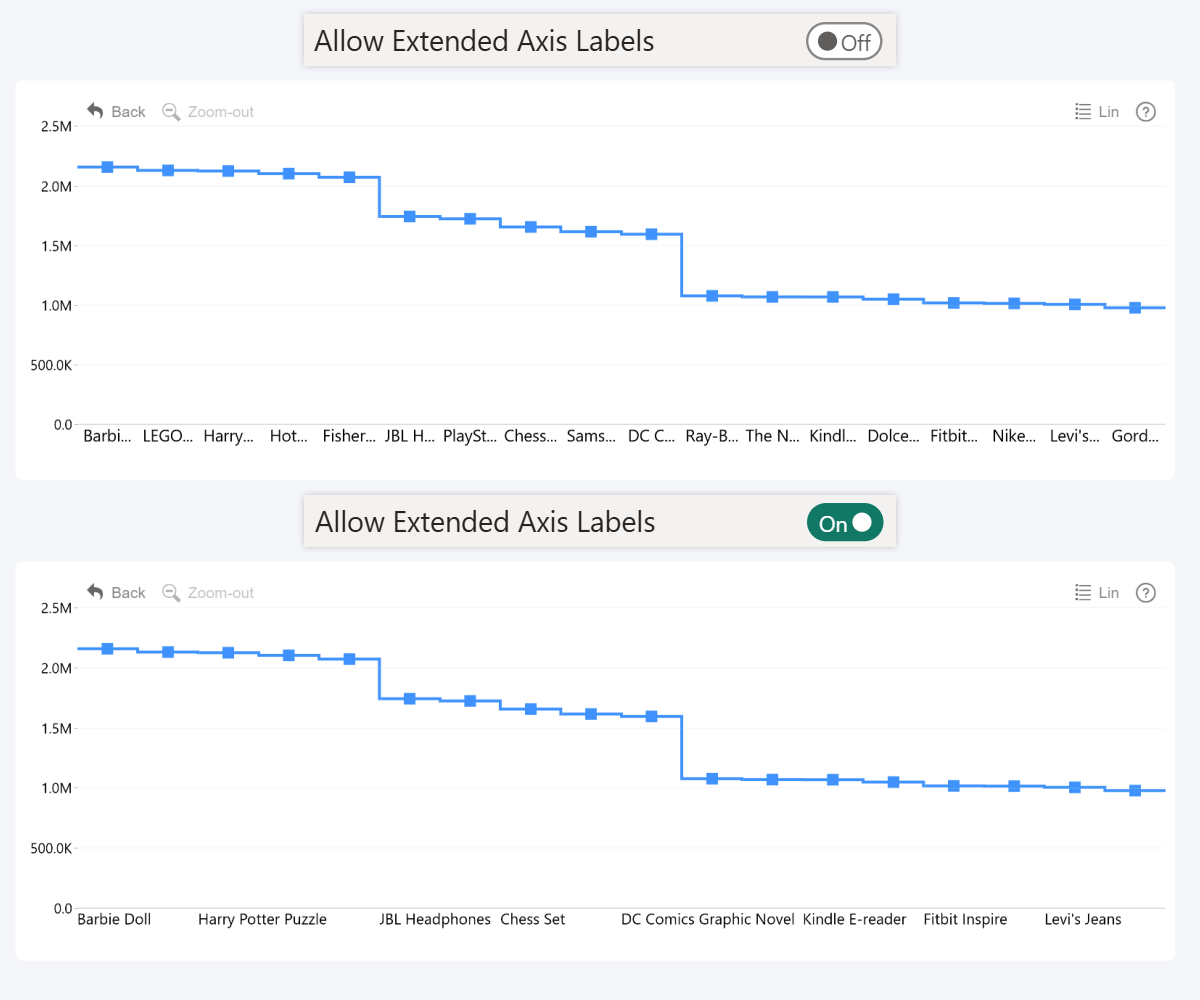Select the DC Comics Graphic Novel axis label

click(x=707, y=919)
